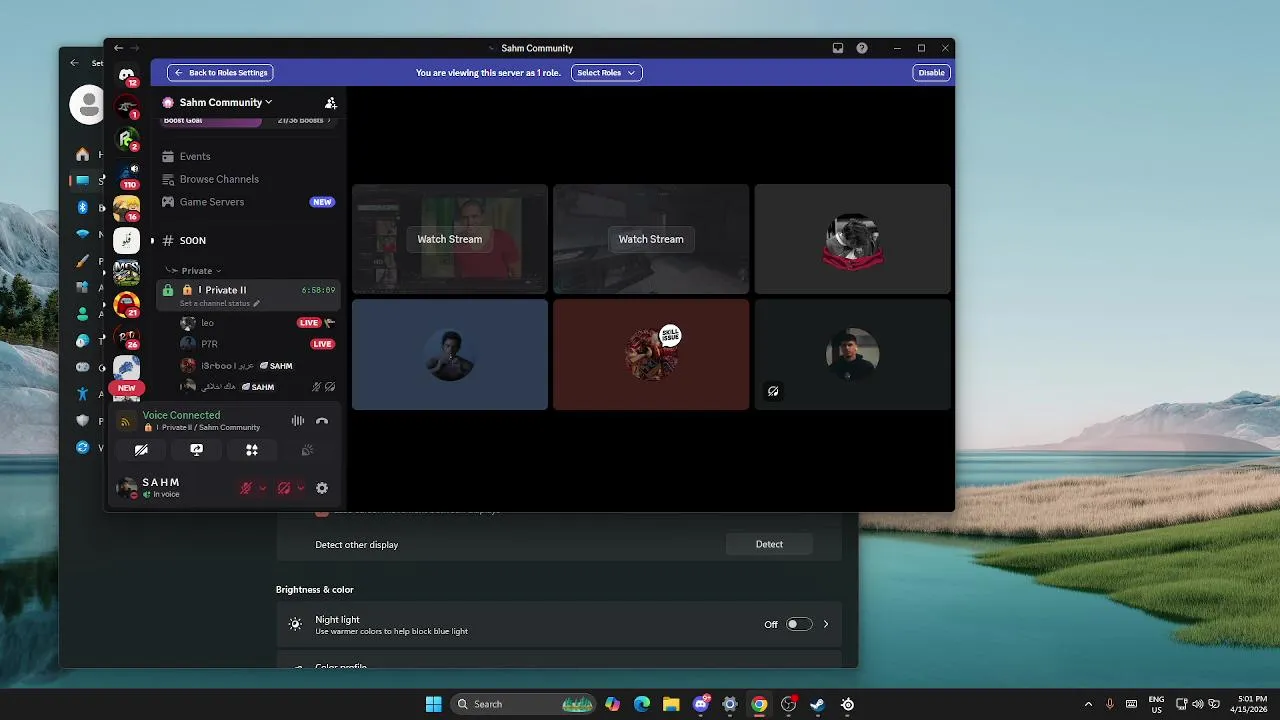Click the taskbar Search box
1280x720 pixels.
tap(524, 704)
